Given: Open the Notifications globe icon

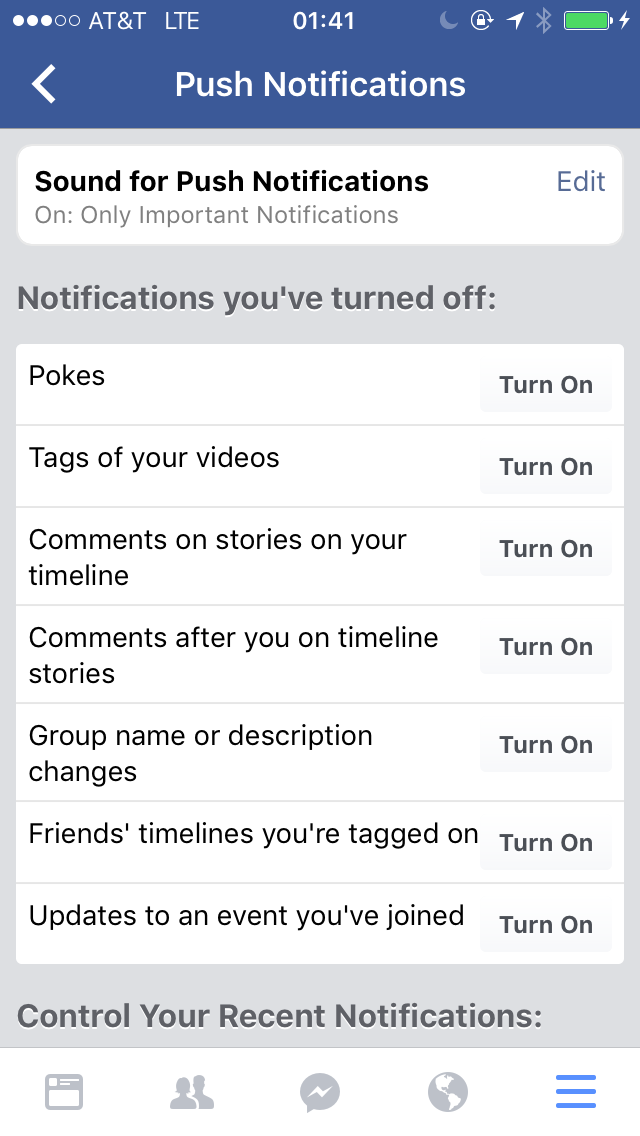Looking at the screenshot, I should click(448, 1092).
